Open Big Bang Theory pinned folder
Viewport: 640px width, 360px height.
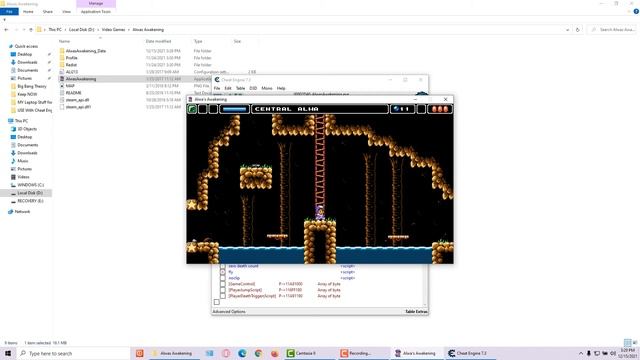click(32, 86)
